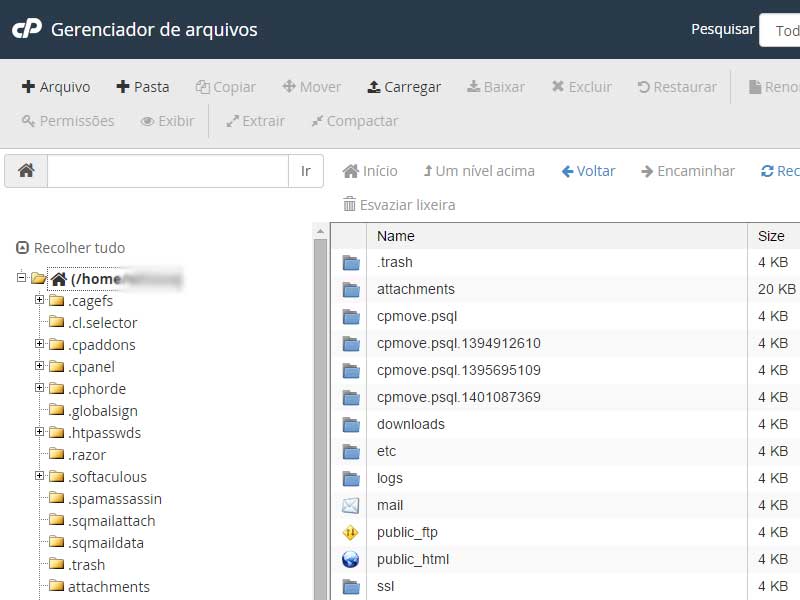Expand the .softaculous tree folder
The height and width of the screenshot is (600, 800).
(39, 476)
